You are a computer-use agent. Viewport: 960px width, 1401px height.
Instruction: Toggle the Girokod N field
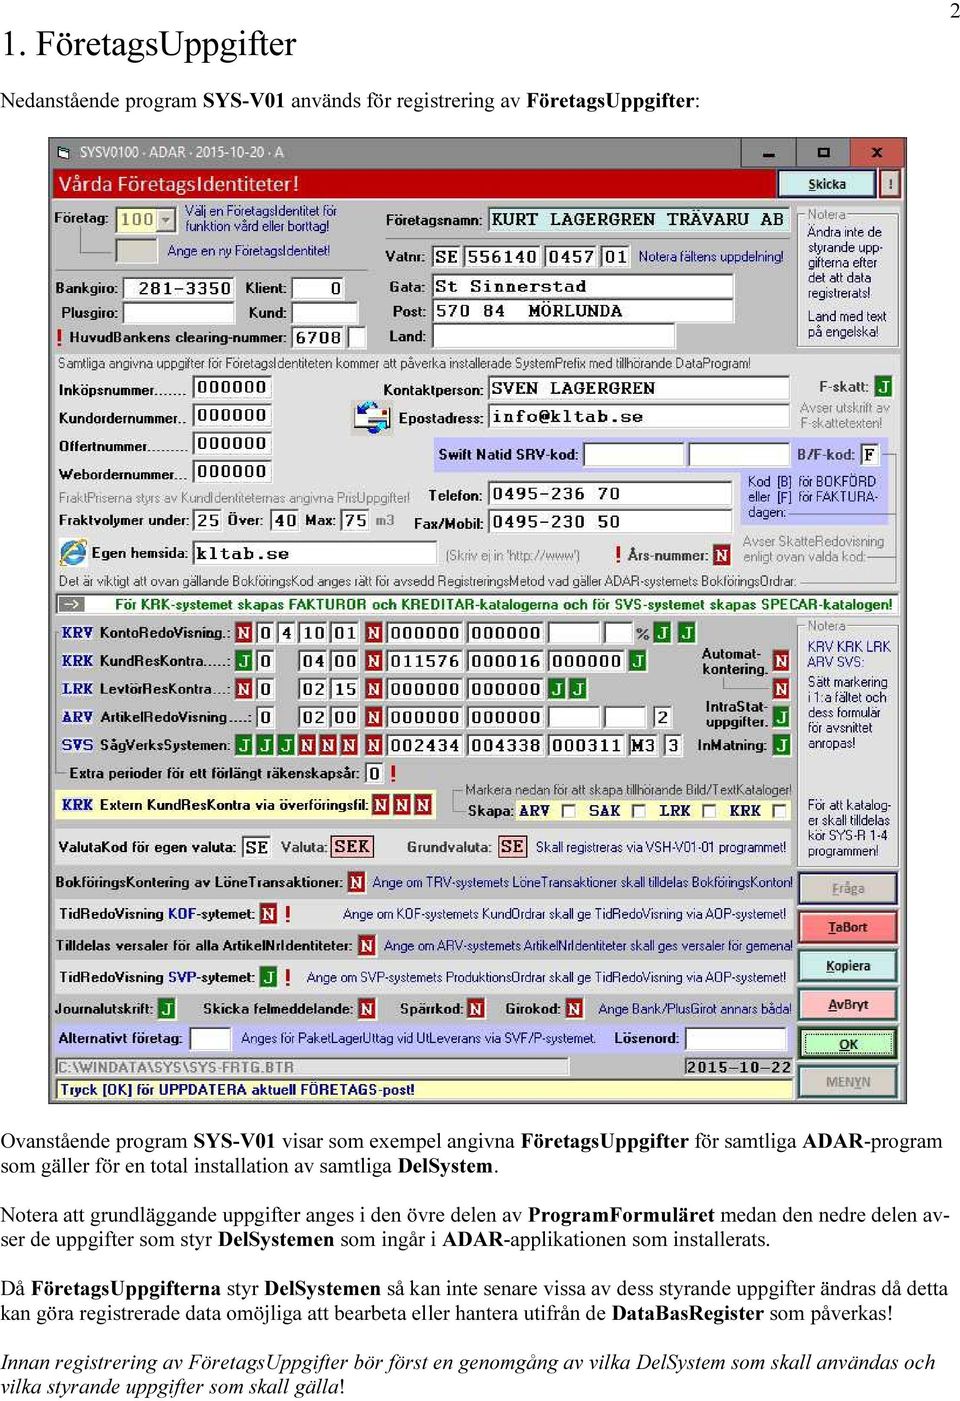click(x=574, y=1009)
